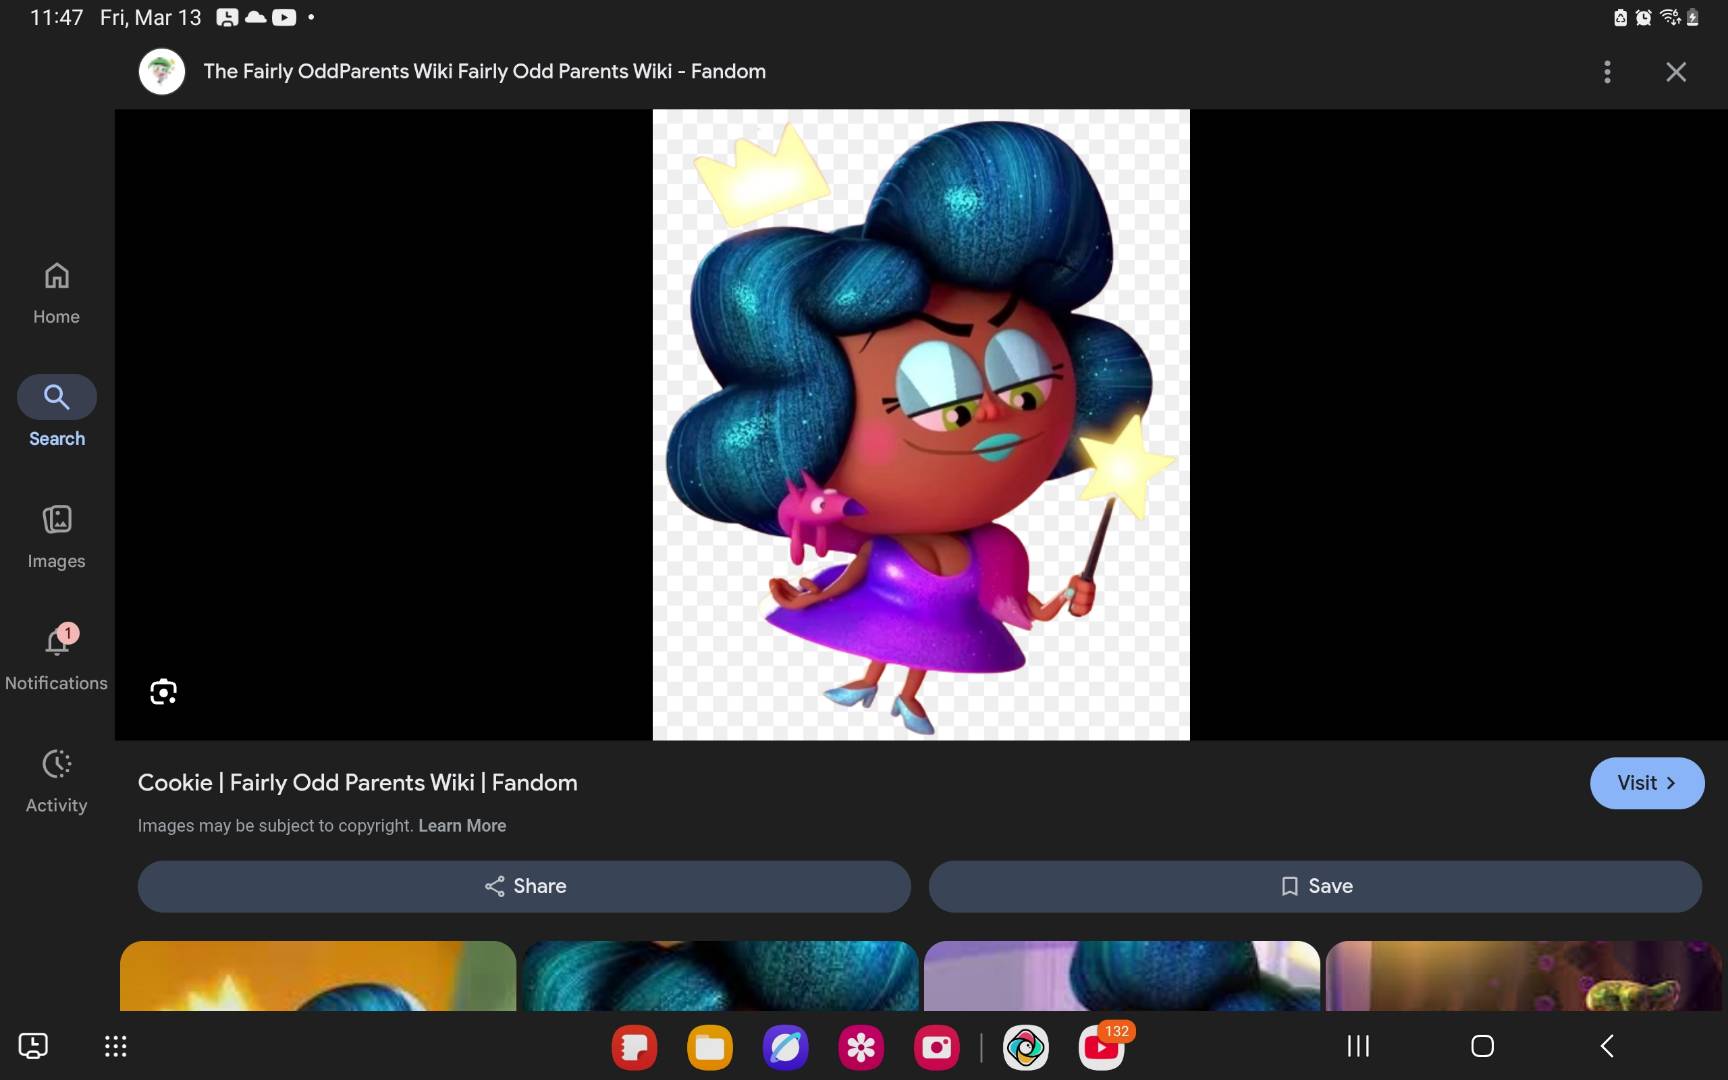Tap the battery icon in the status bar
This screenshot has width=1728, height=1080.
(x=1692, y=17)
